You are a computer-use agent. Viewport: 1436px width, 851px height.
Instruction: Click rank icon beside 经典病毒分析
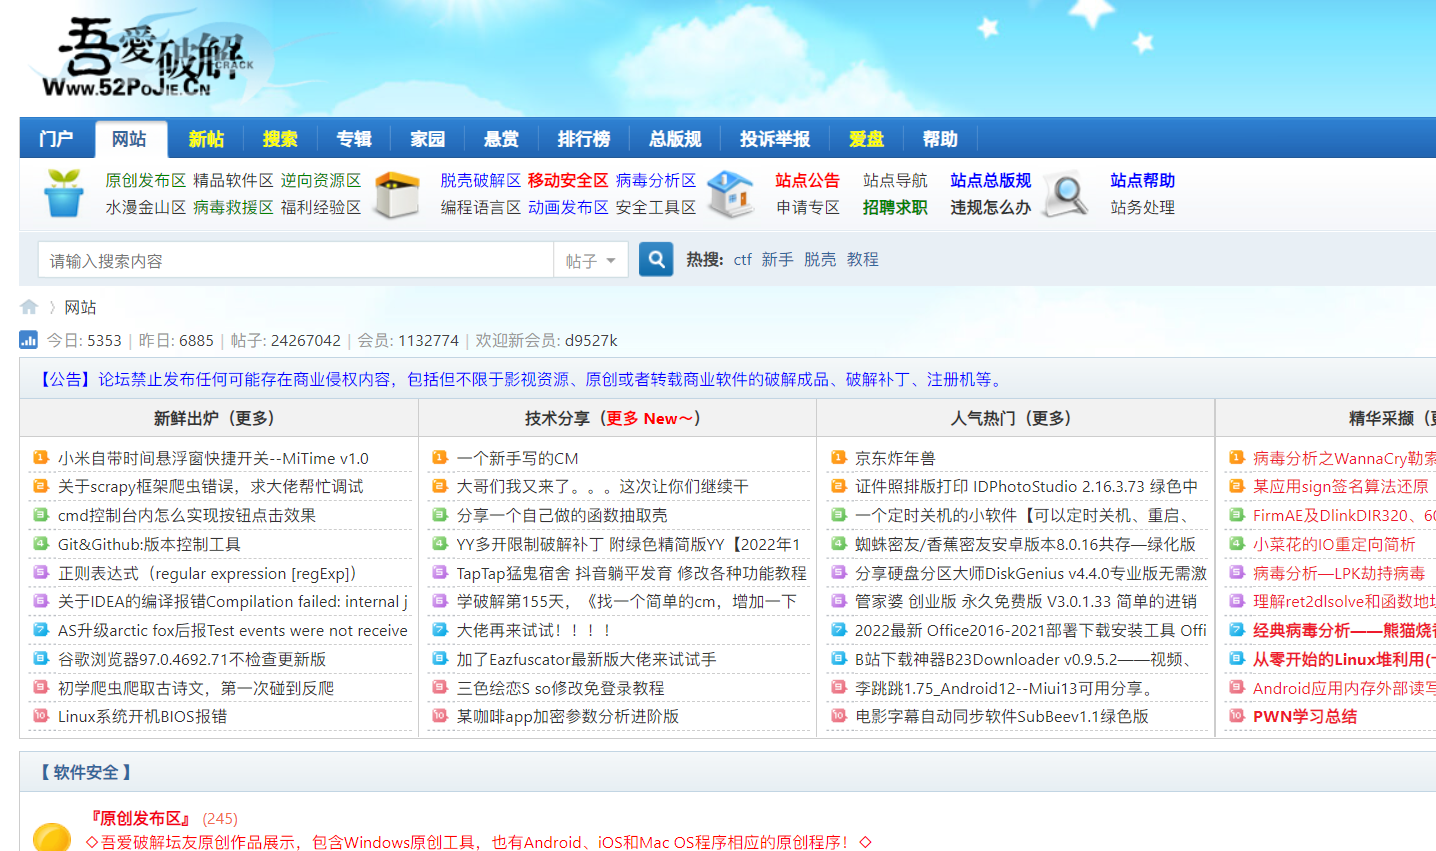coord(1237,629)
